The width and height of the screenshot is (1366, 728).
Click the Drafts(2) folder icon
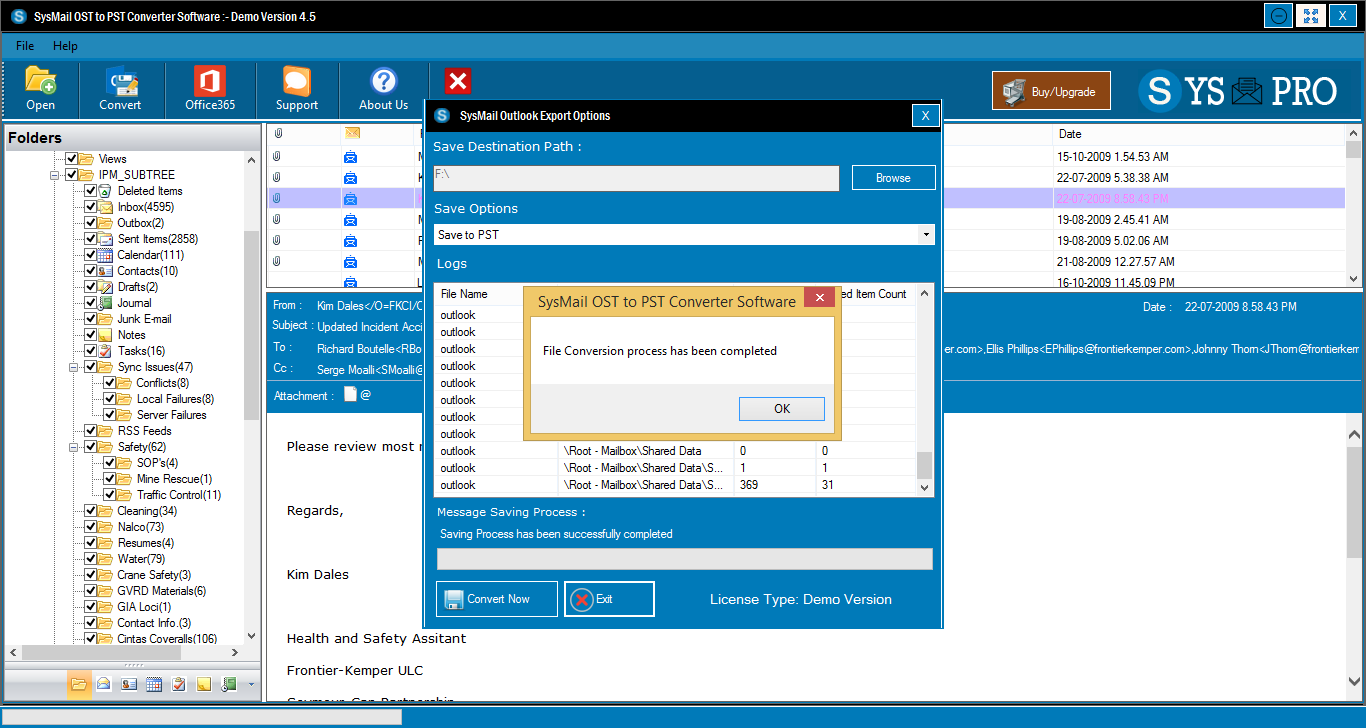(105, 287)
